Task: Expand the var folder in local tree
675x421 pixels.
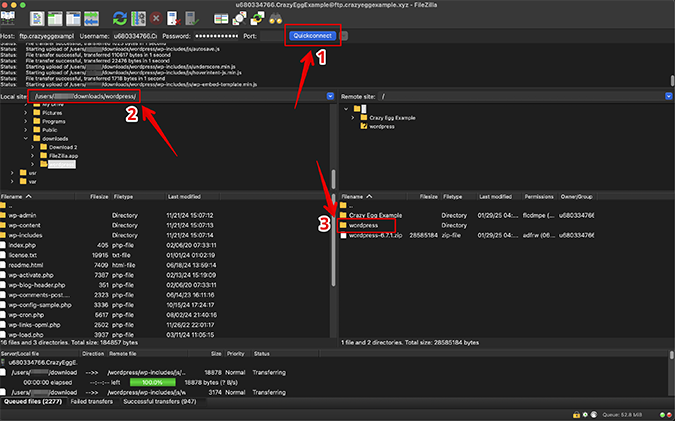Action: point(12,182)
